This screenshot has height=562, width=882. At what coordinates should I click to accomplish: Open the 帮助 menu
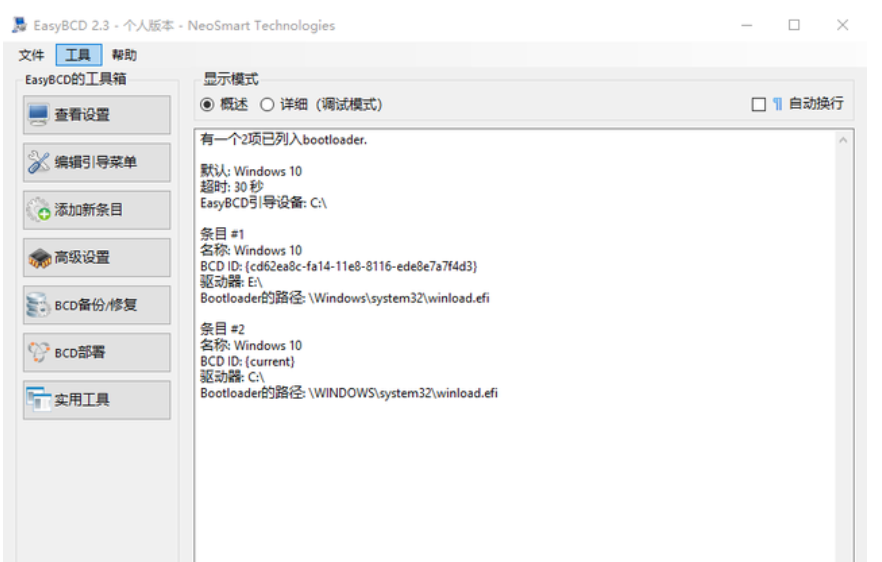pos(124,55)
